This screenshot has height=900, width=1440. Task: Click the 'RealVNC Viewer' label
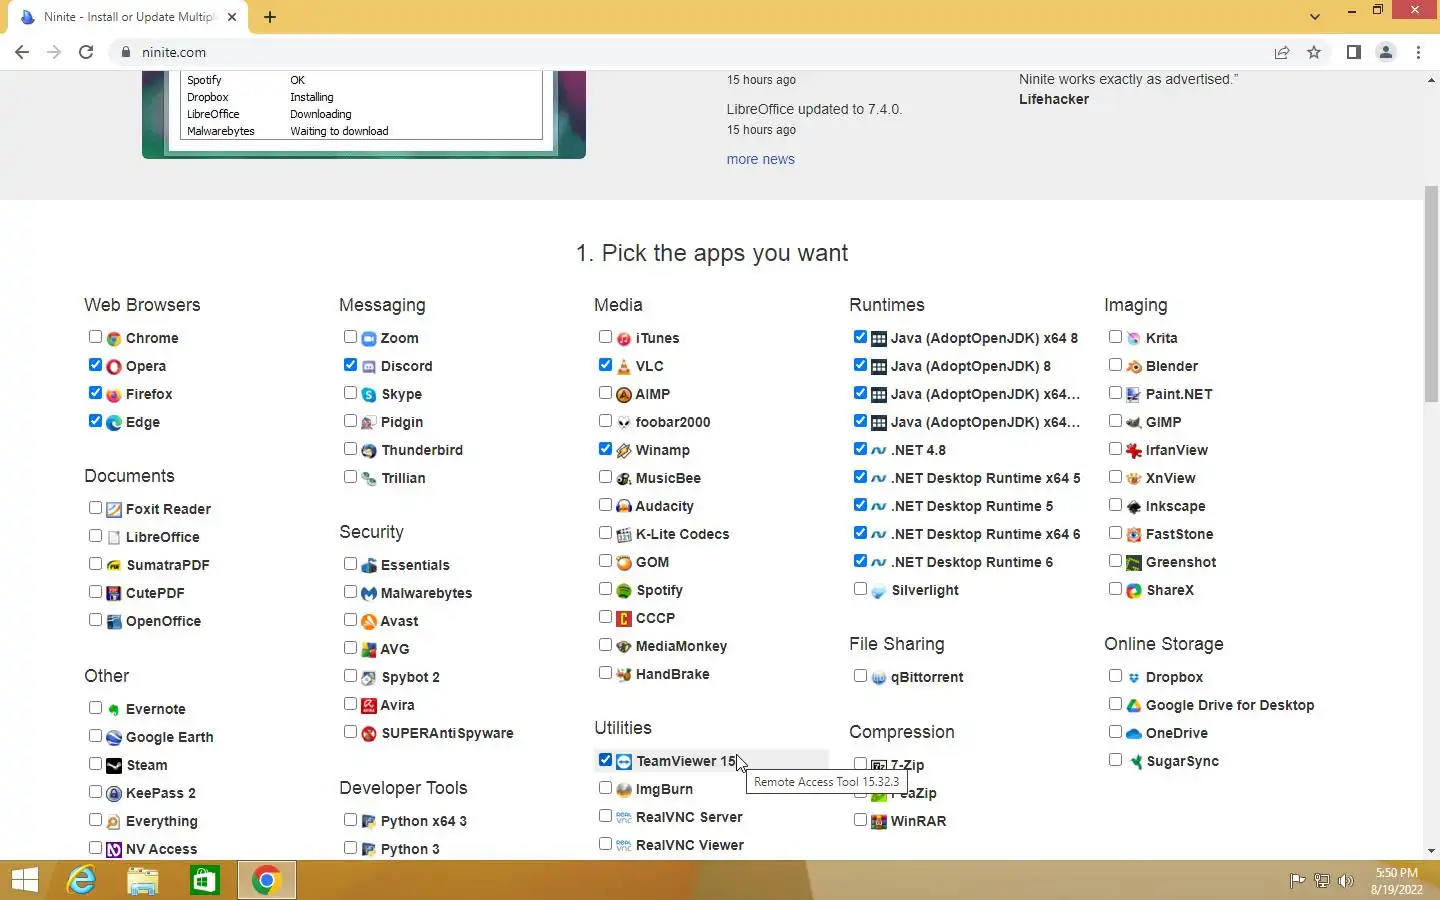click(x=689, y=845)
